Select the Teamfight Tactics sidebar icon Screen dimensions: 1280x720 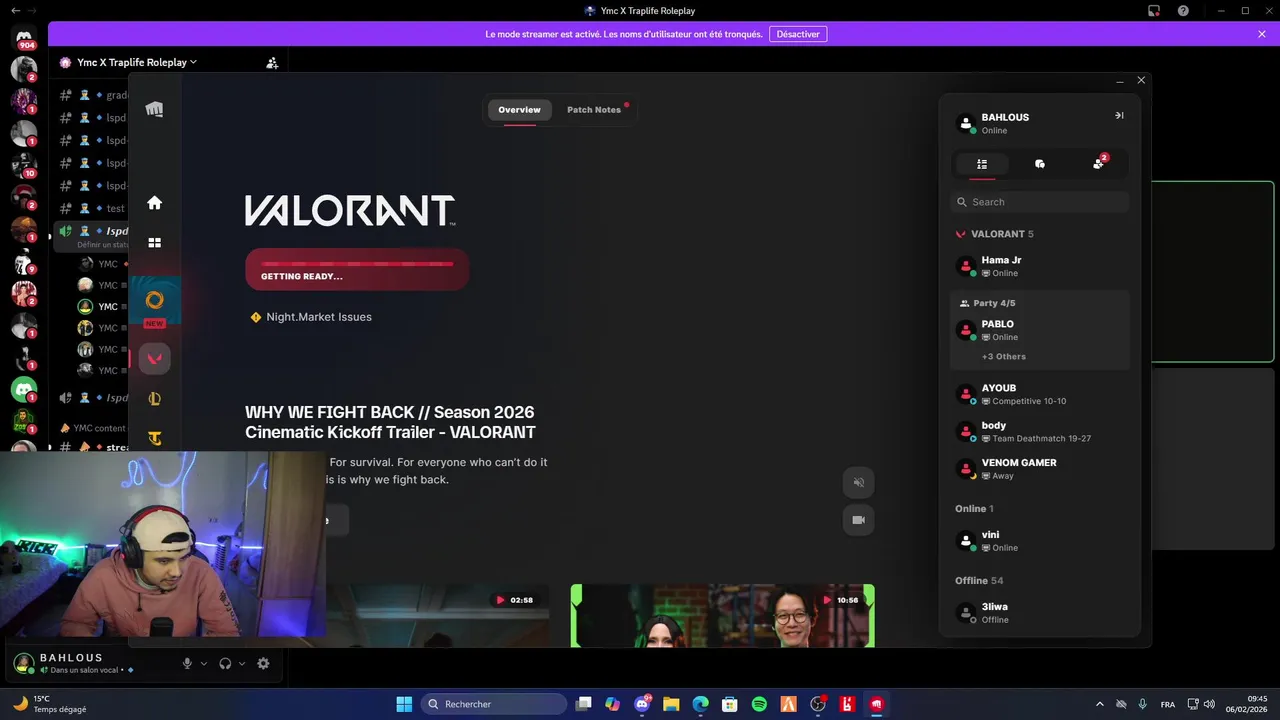click(x=154, y=438)
